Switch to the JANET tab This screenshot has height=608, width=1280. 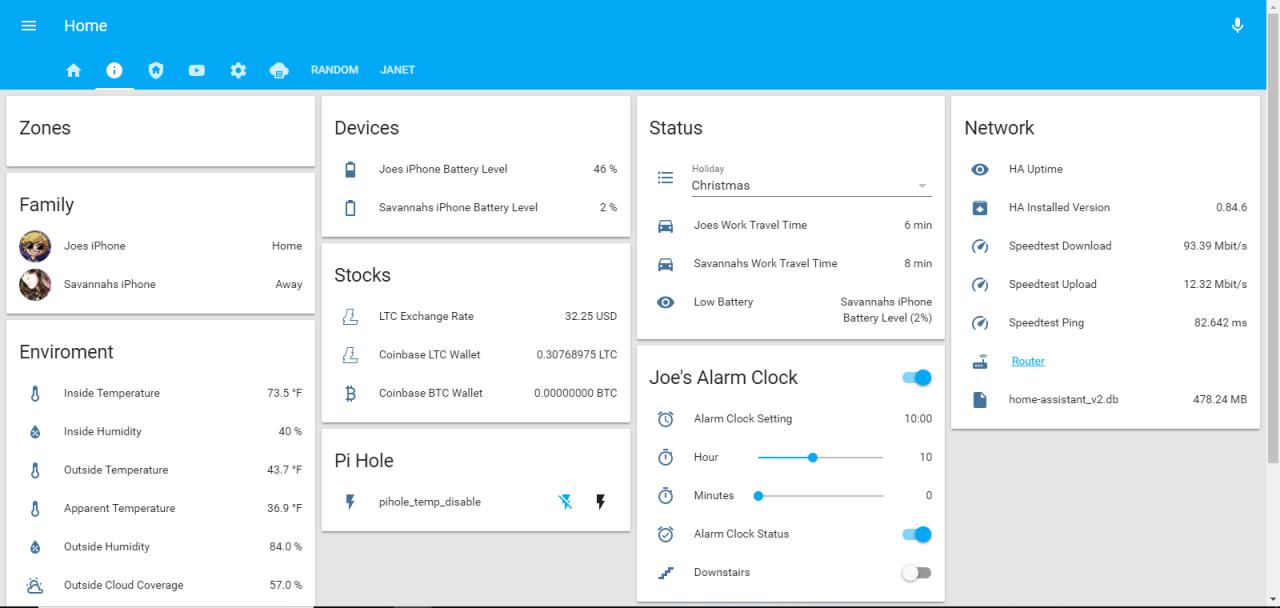coord(397,70)
